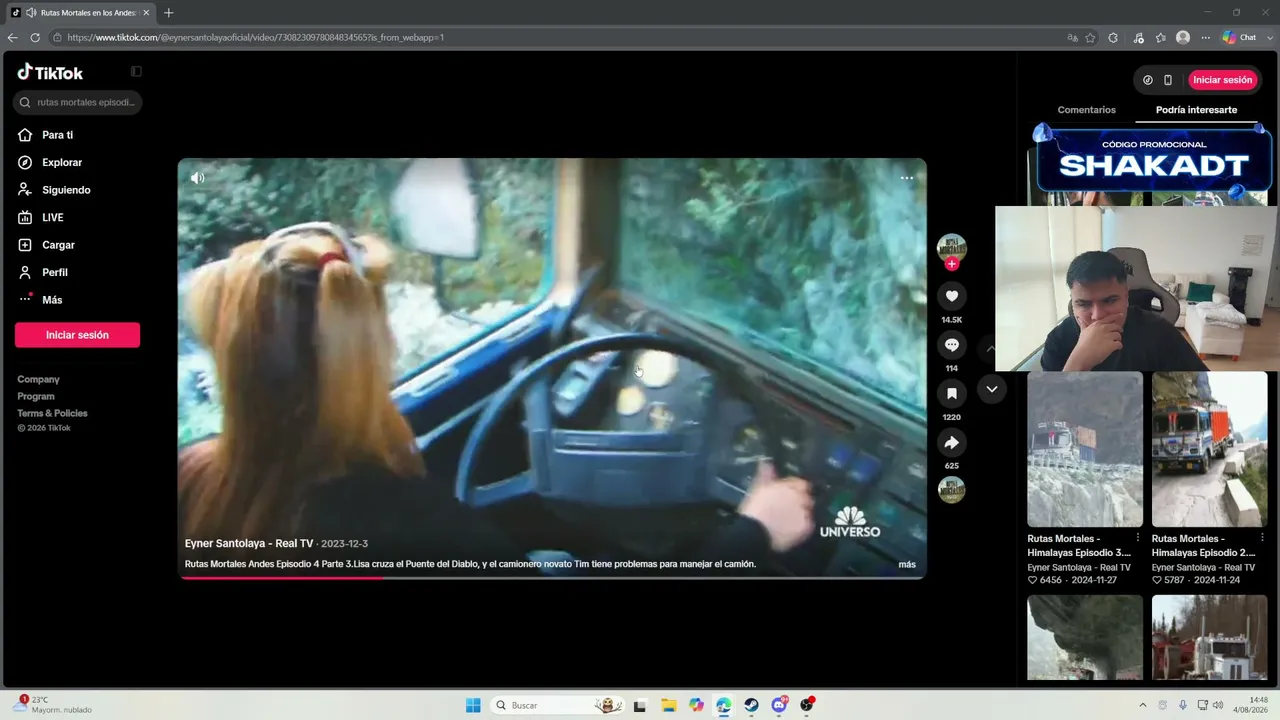Open the taskbar volume control
The height and width of the screenshot is (720, 1280).
point(1218,705)
